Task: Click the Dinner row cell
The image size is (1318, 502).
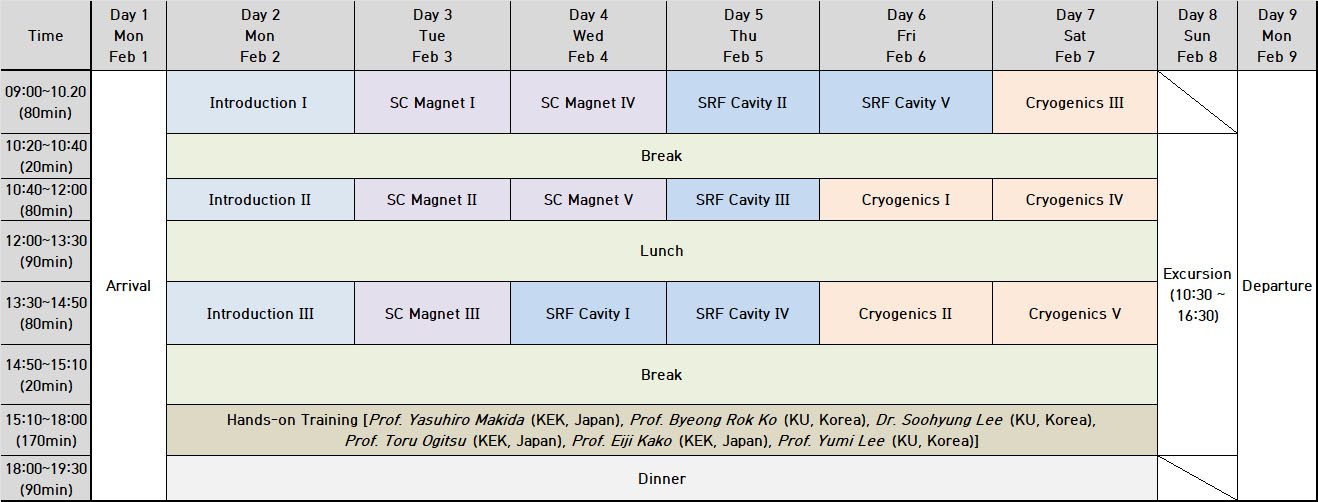Action: click(661, 479)
